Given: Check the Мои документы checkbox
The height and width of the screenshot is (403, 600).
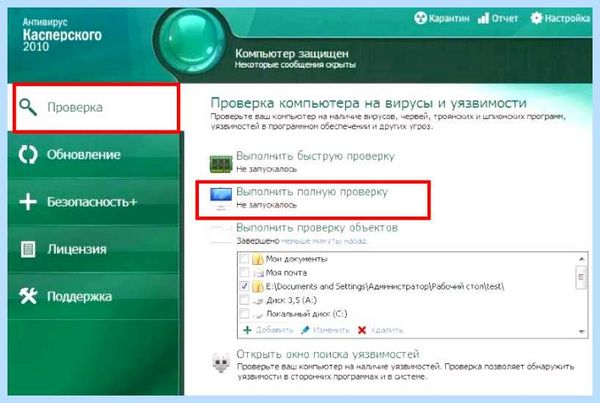Looking at the screenshot, I should [244, 259].
